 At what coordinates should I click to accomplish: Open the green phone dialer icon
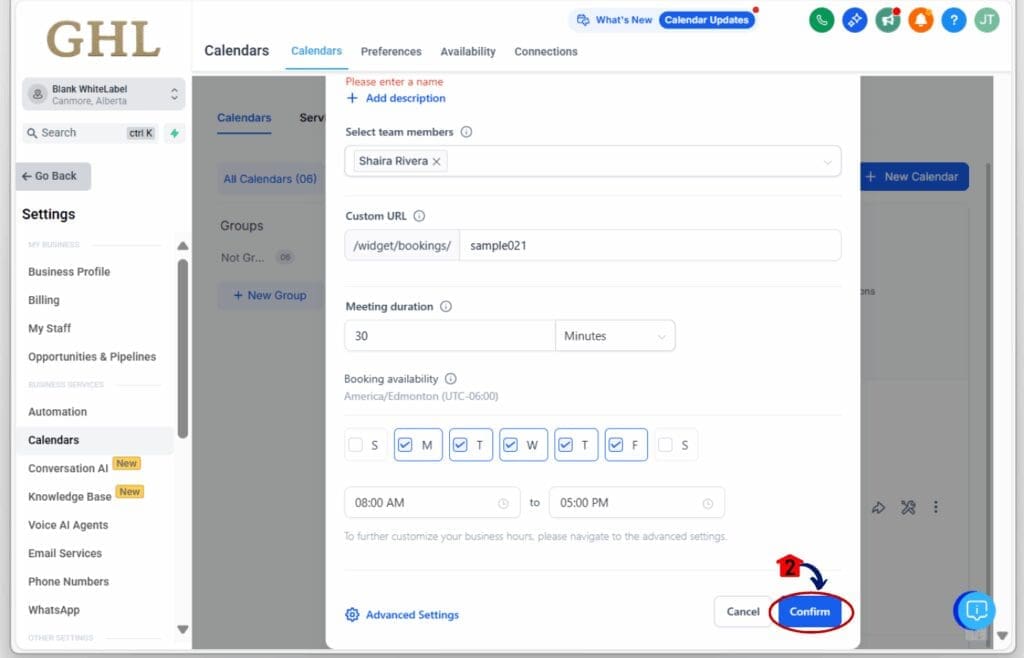[822, 20]
